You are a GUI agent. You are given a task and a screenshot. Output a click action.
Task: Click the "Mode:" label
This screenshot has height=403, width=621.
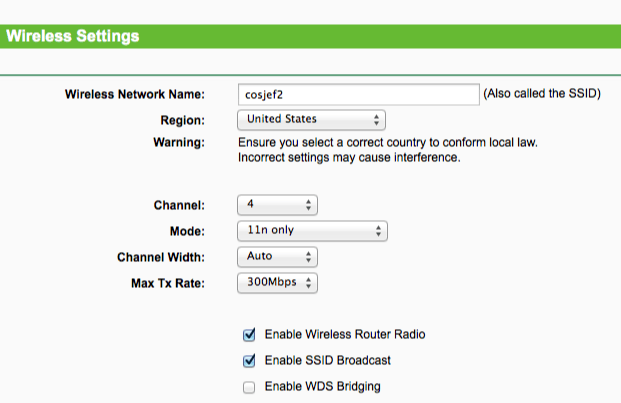pyautogui.click(x=187, y=231)
